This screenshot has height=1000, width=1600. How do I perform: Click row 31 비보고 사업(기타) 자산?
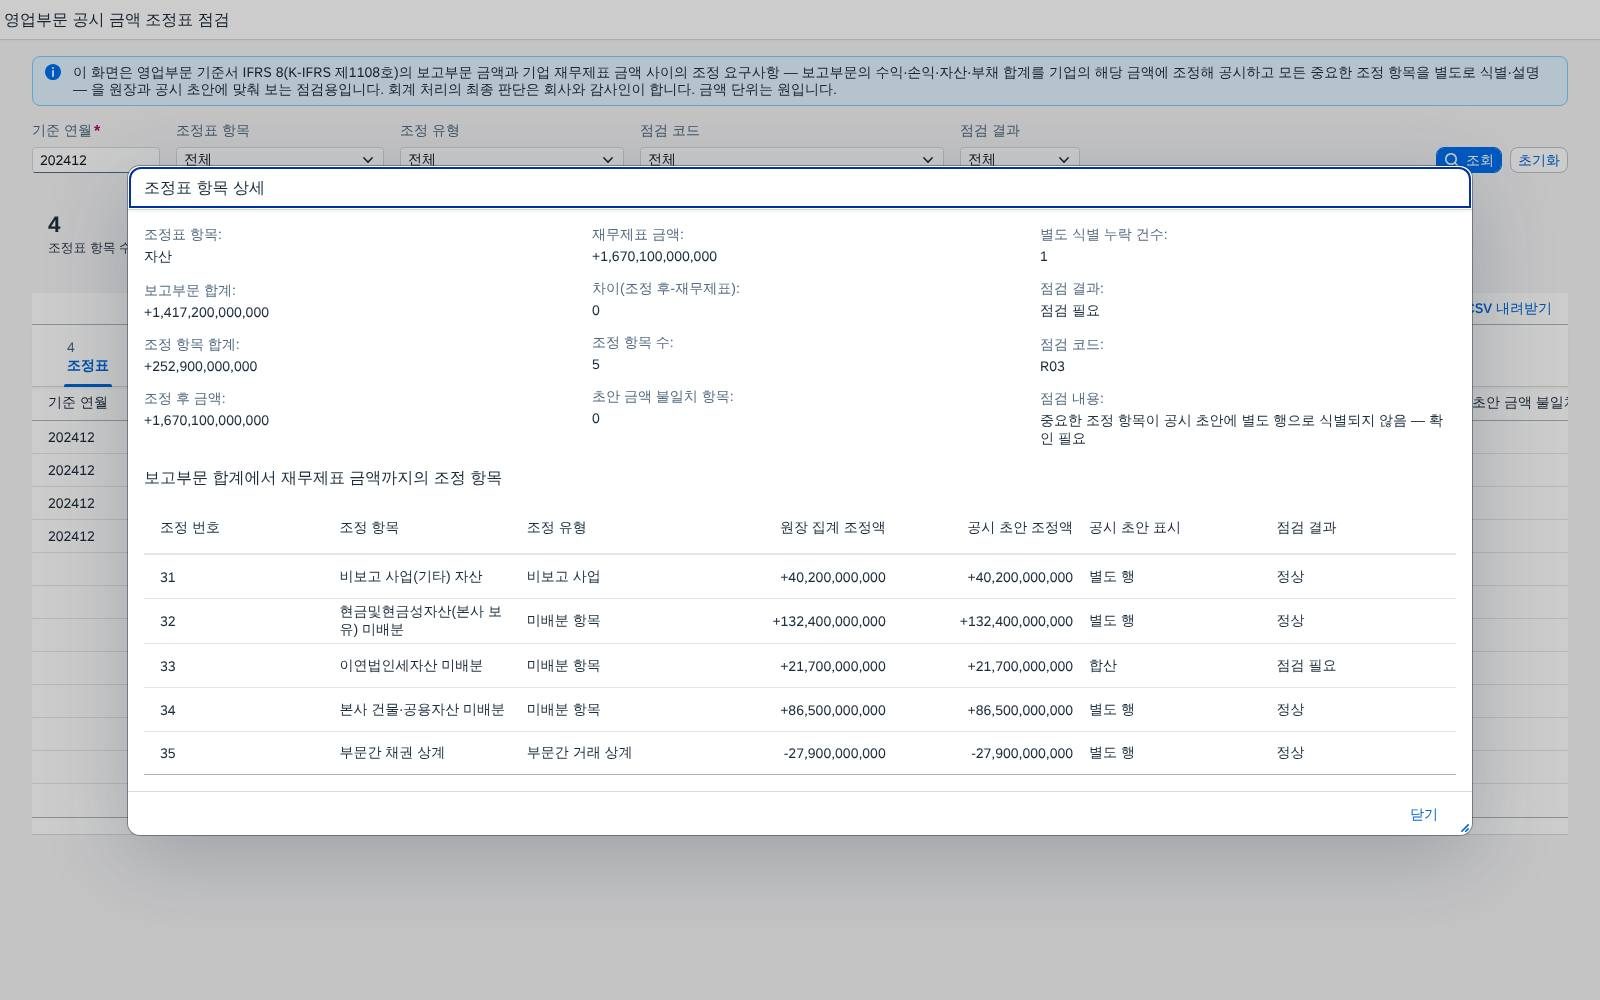pos(800,577)
